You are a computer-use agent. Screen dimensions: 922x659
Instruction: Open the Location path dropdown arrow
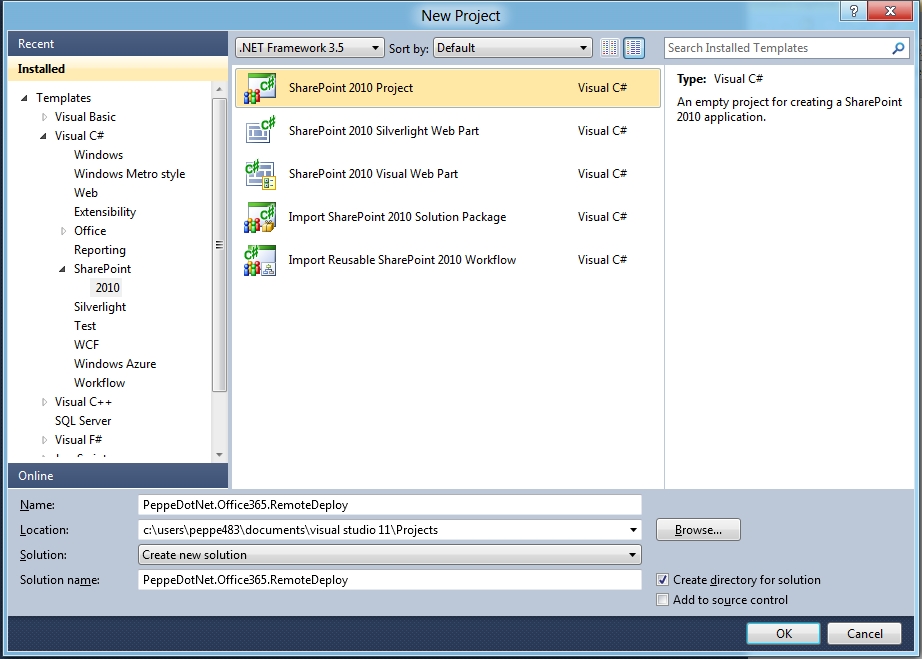633,530
